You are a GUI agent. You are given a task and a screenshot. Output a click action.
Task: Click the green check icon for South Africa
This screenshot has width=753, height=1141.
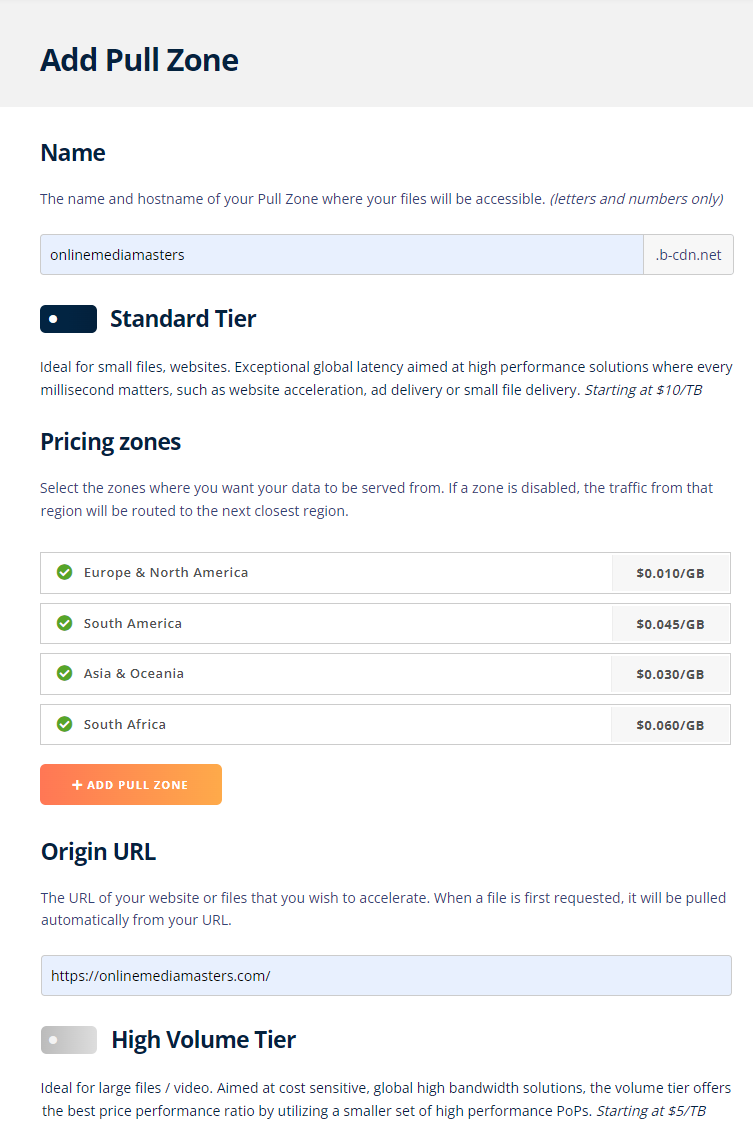[x=64, y=724]
